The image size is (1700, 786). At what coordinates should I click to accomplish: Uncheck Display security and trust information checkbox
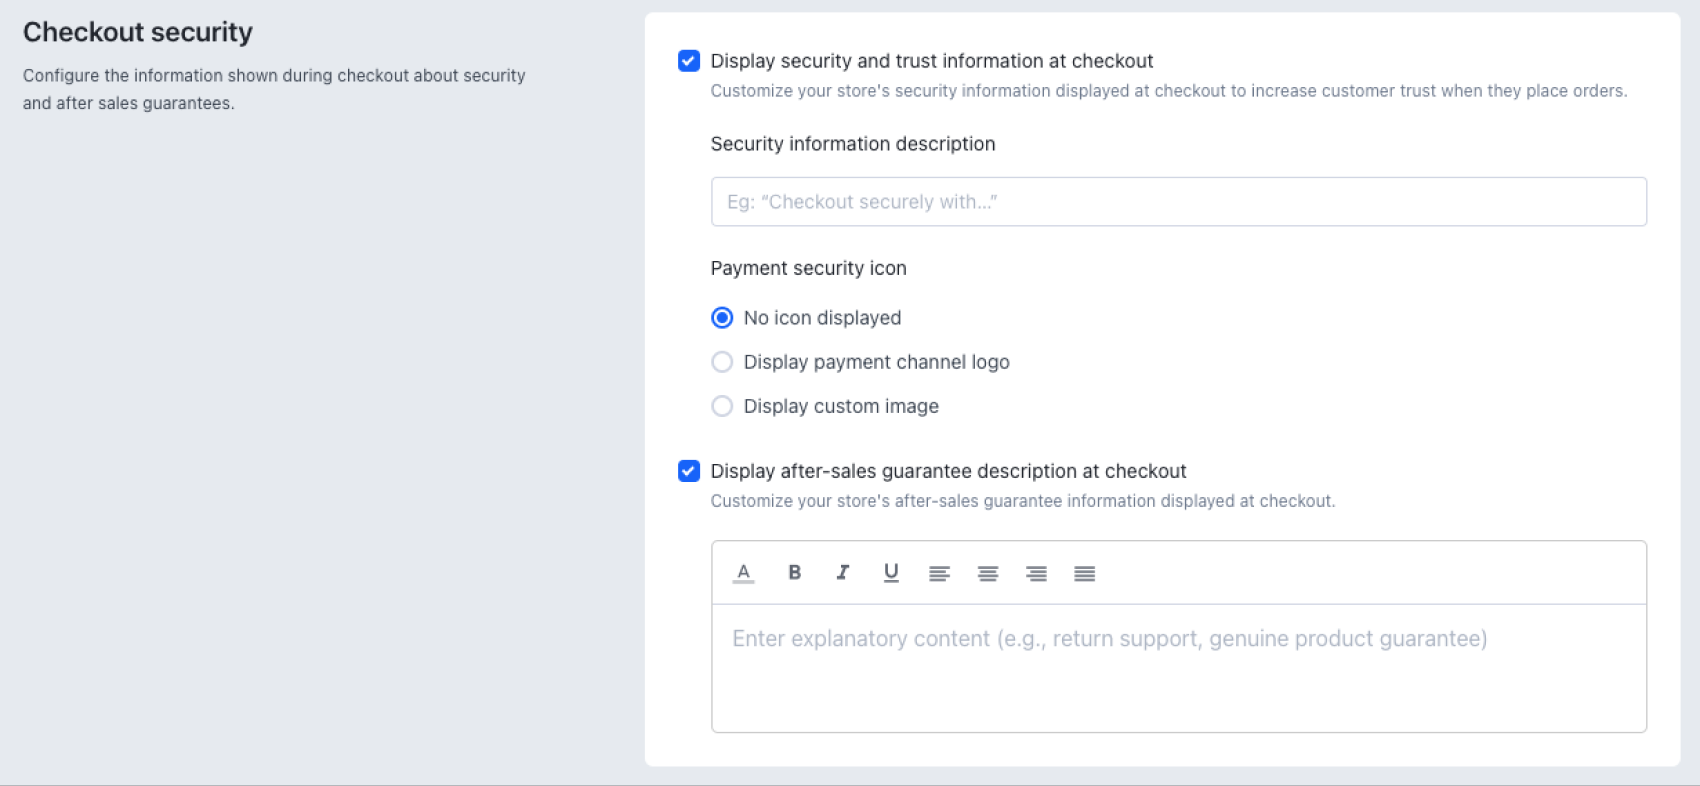(689, 61)
